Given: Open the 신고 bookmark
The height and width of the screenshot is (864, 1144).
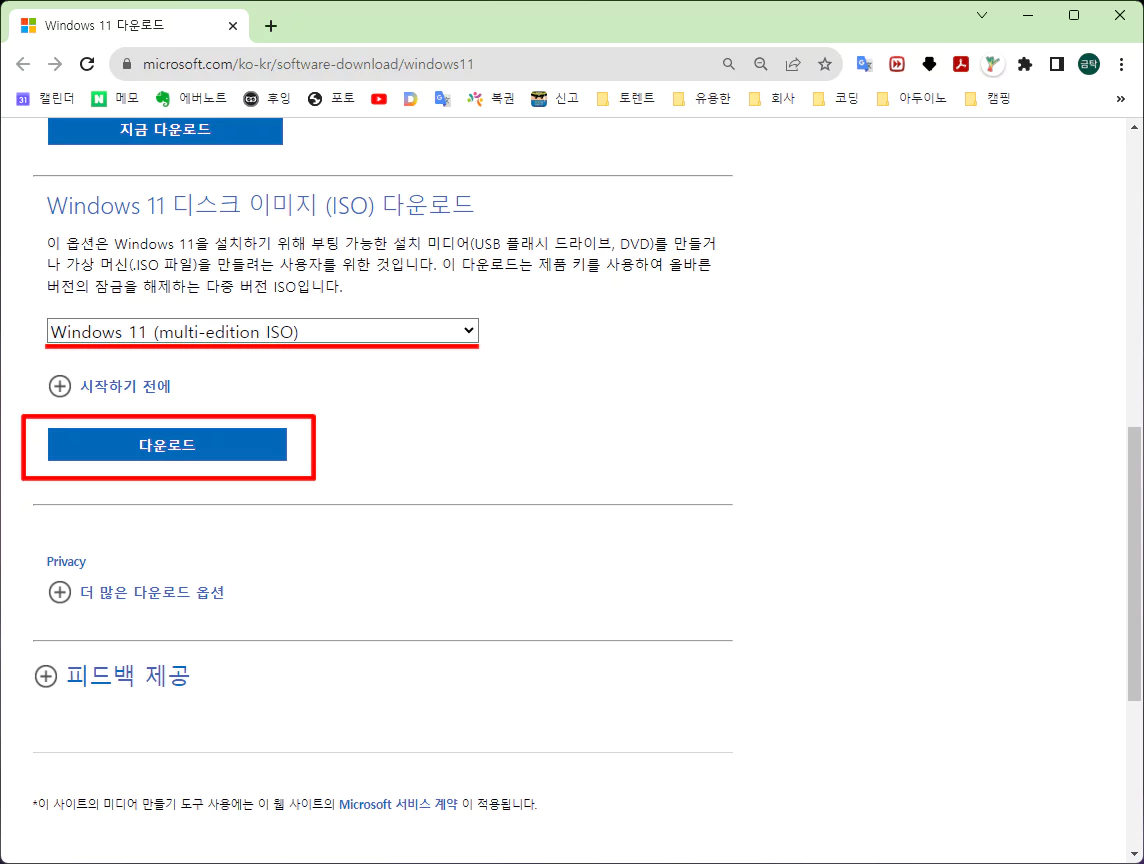Looking at the screenshot, I should tap(555, 99).
